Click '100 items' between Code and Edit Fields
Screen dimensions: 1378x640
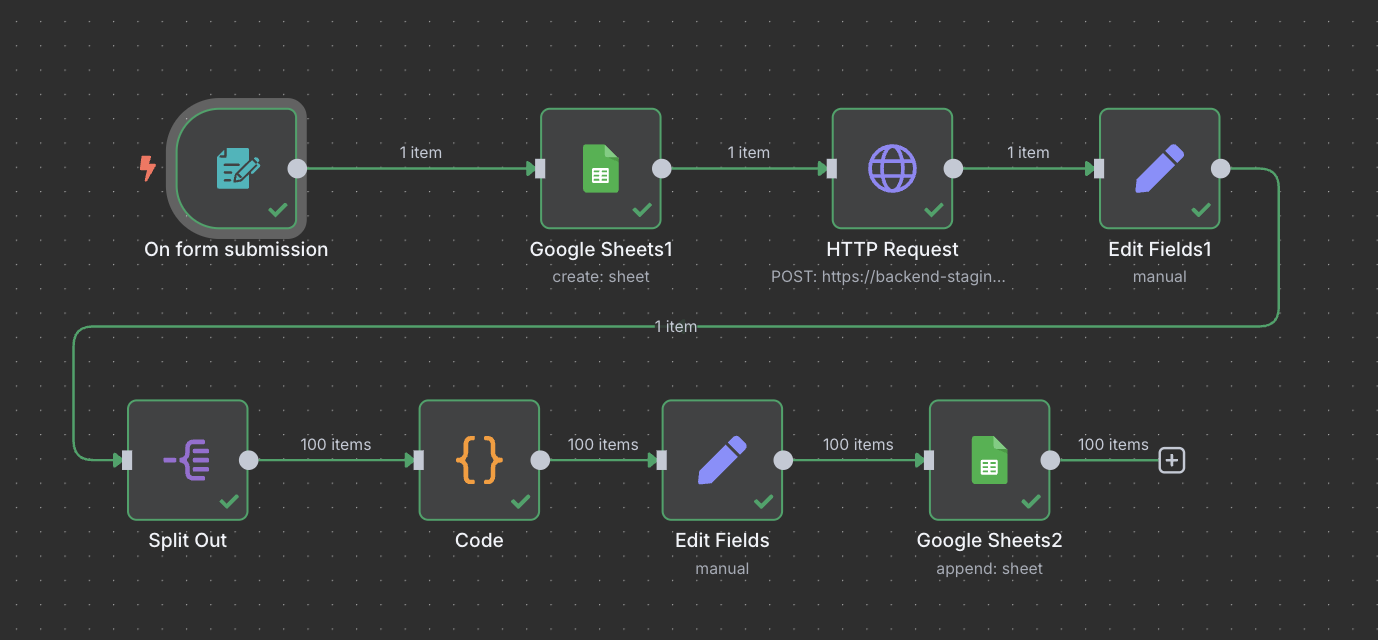pyautogui.click(x=603, y=444)
